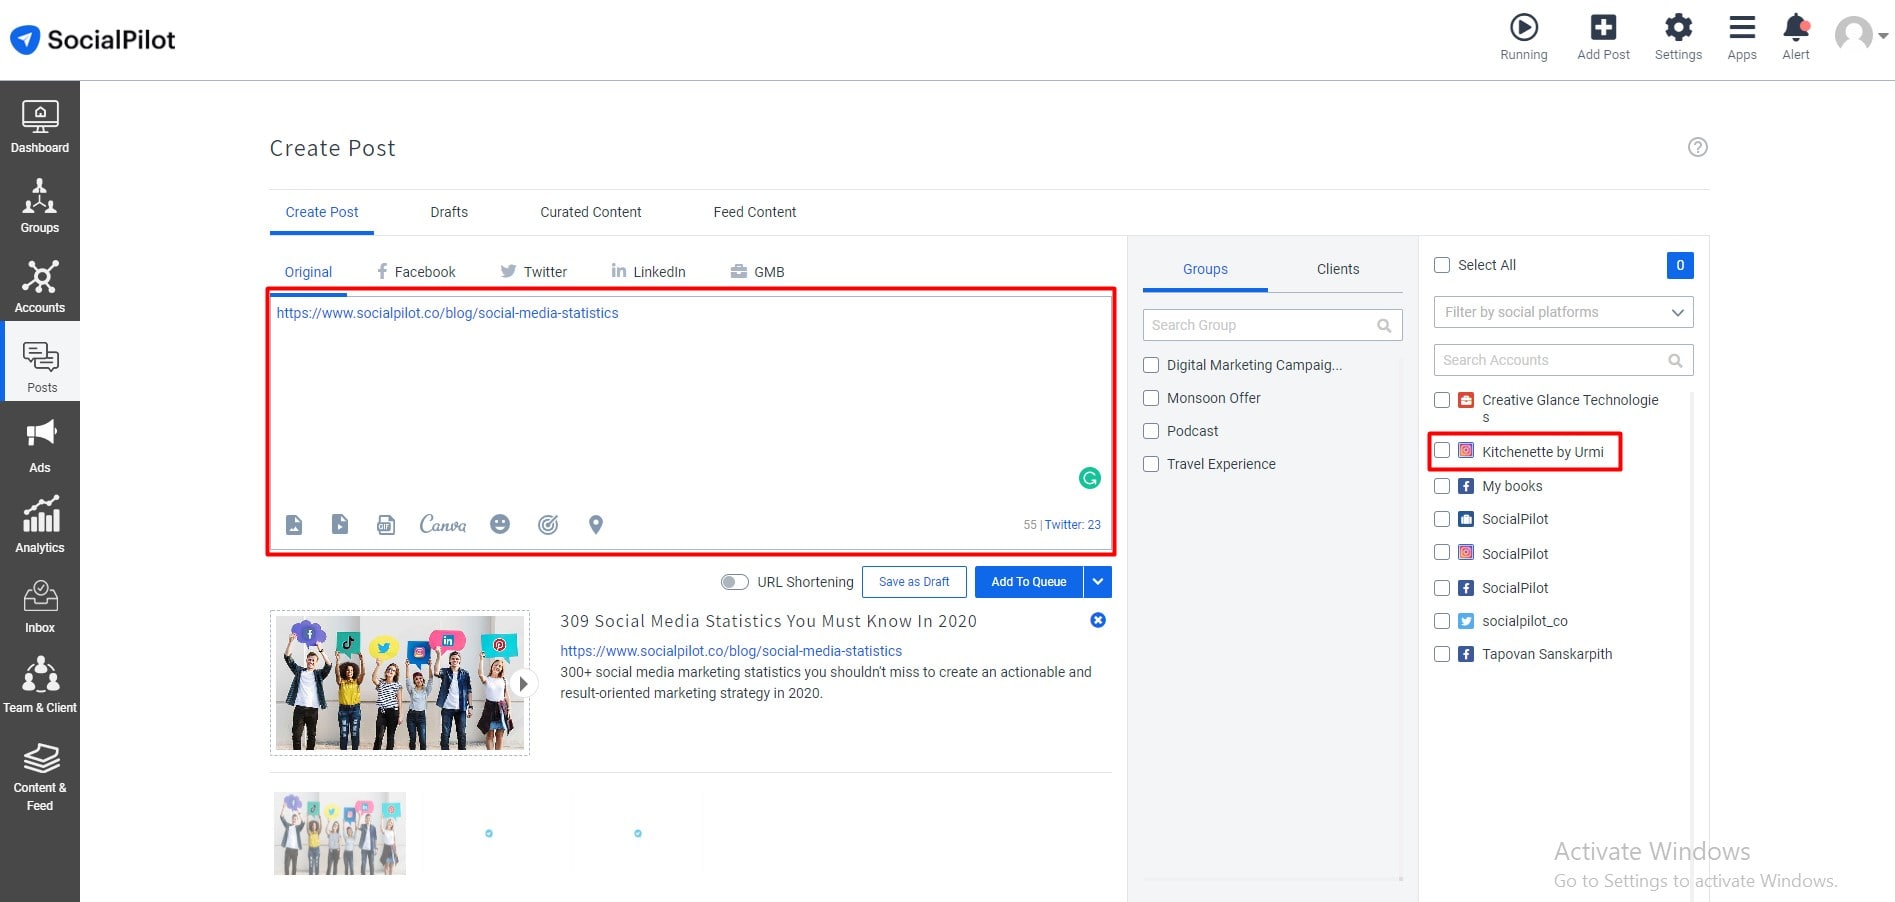Click the Search Accounts field
Image resolution: width=1895 pixels, height=902 pixels.
point(1563,360)
